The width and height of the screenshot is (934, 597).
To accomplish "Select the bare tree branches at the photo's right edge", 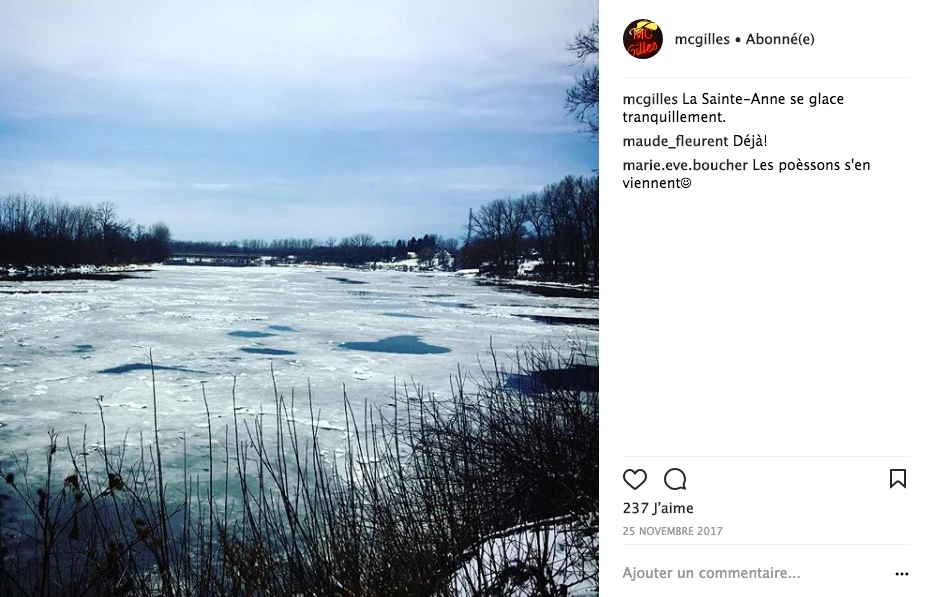I will 584,77.
